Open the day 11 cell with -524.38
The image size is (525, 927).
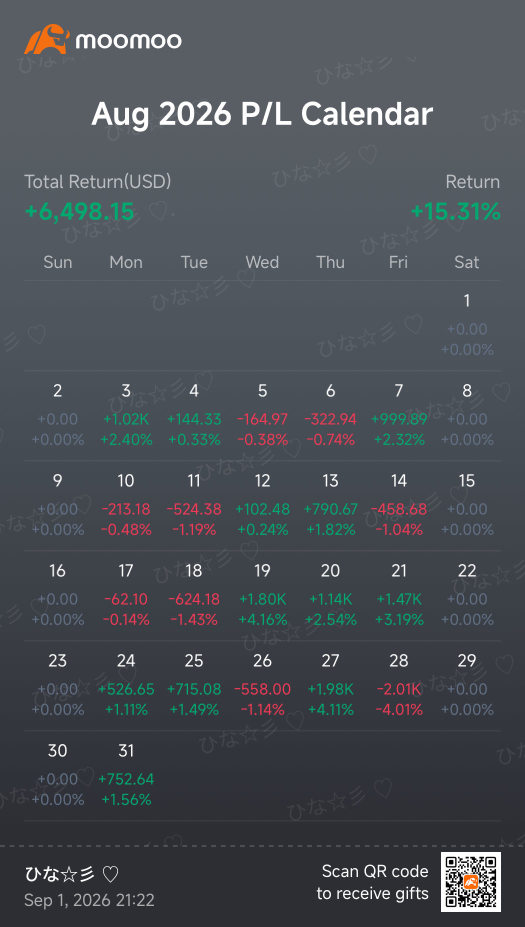194,507
